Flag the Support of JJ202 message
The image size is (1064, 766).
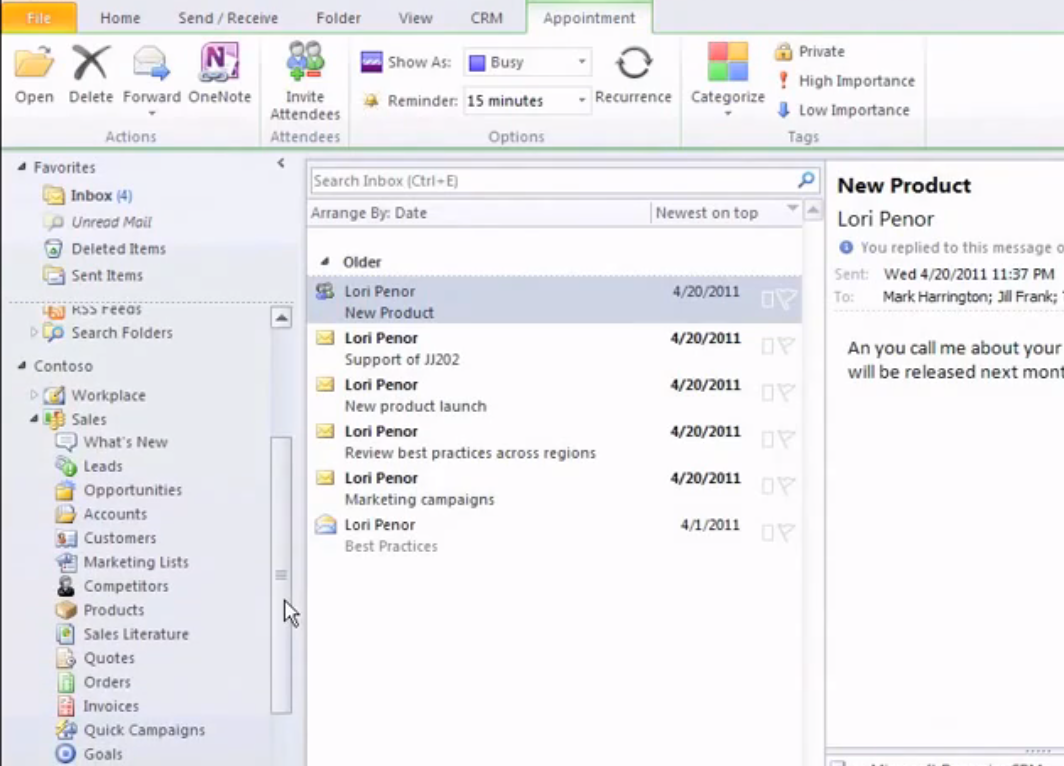786,346
